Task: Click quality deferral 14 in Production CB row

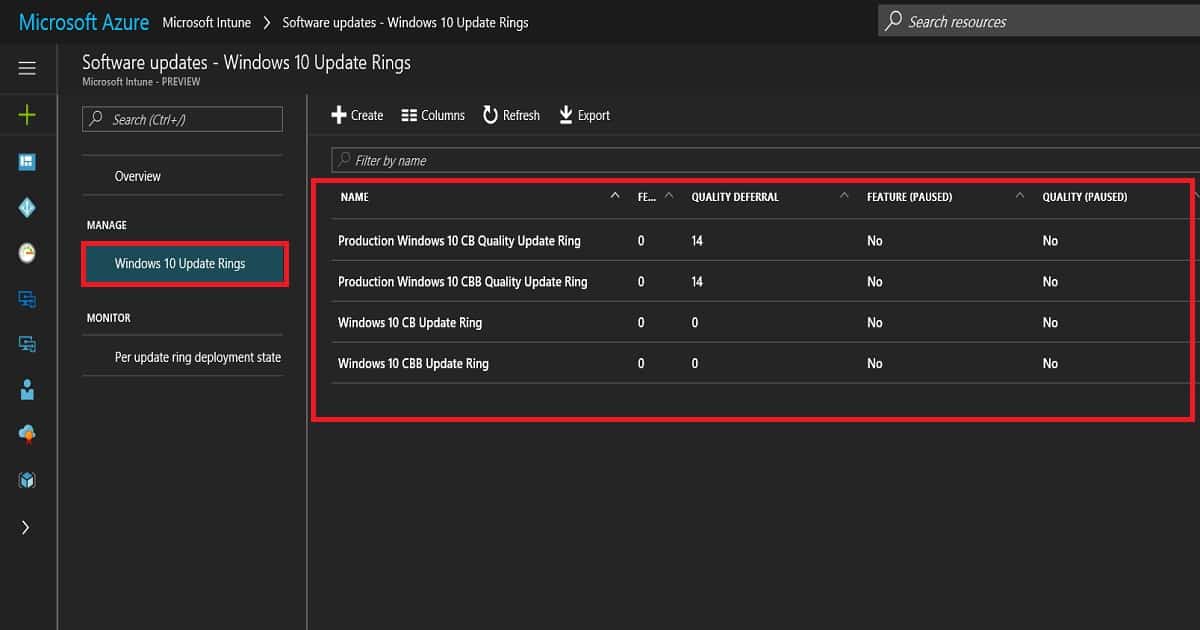Action: coord(697,240)
